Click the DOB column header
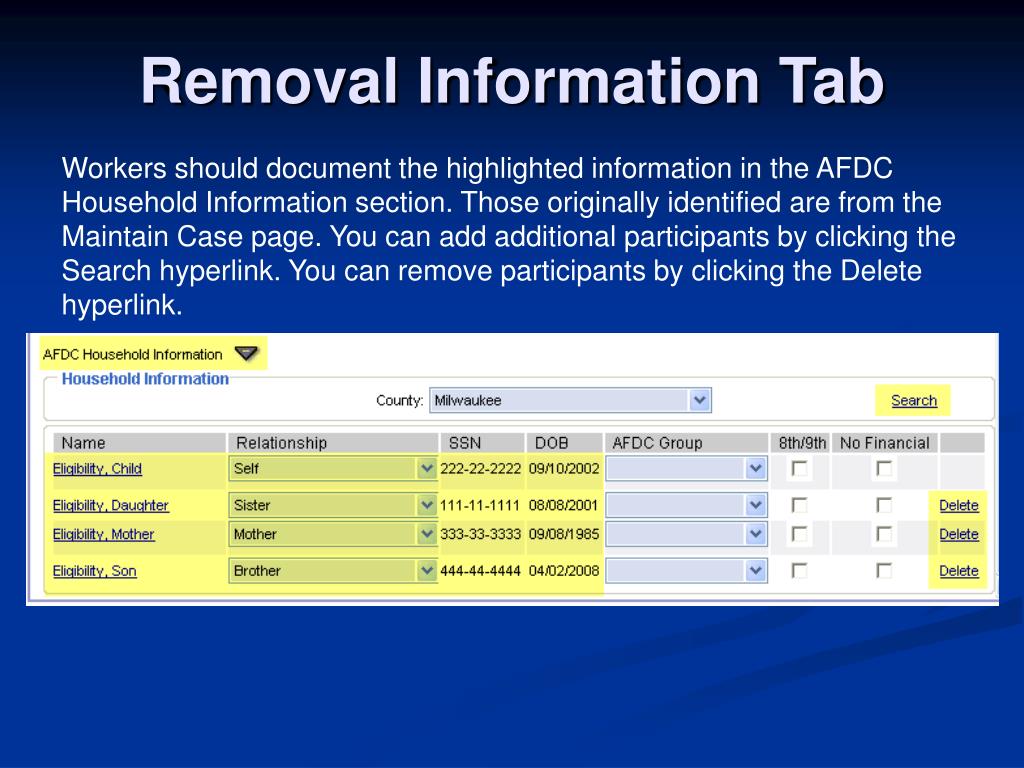The width and height of the screenshot is (1024, 768). [564, 443]
